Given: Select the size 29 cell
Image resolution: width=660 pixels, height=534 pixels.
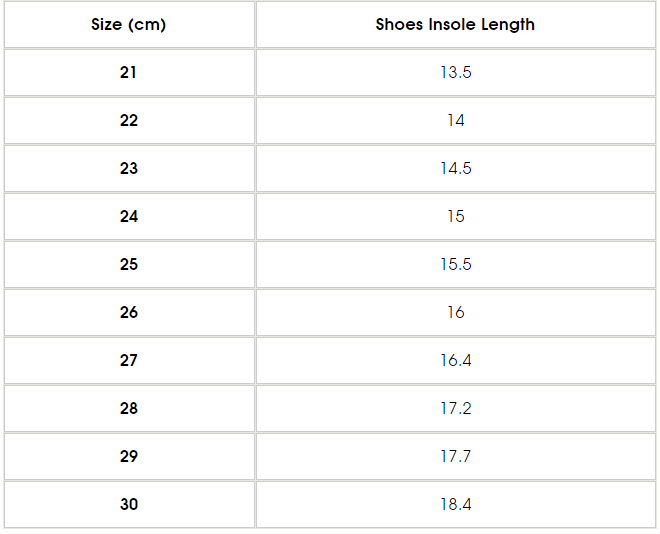Looking at the screenshot, I should coord(129,456).
